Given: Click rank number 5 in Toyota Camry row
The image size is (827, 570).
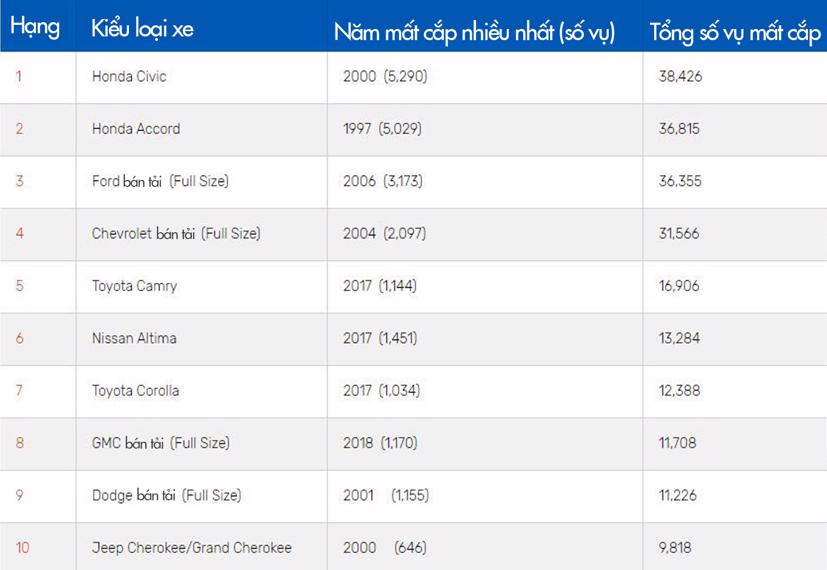Looking at the screenshot, I should pos(20,286).
